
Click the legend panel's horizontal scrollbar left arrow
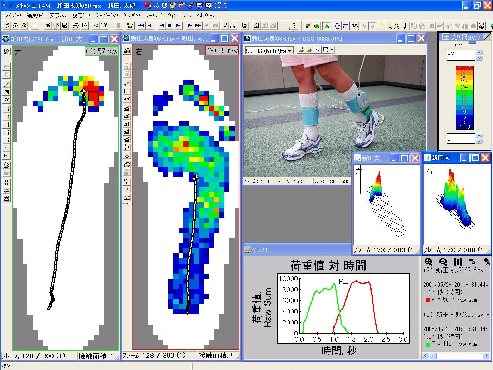426,356
